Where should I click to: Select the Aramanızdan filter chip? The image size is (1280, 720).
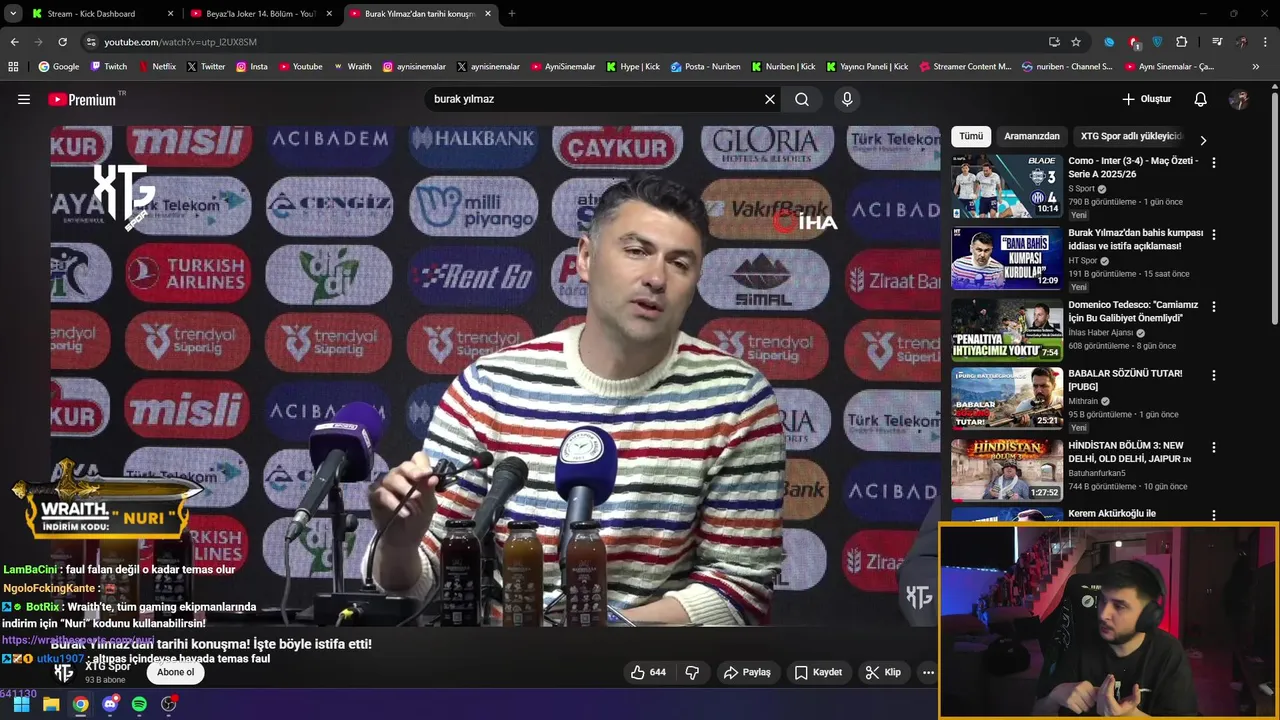(1031, 136)
